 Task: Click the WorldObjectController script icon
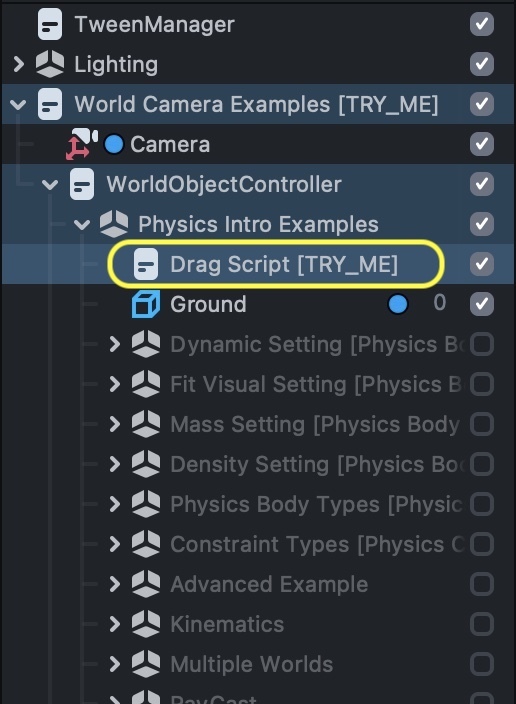[82, 184]
